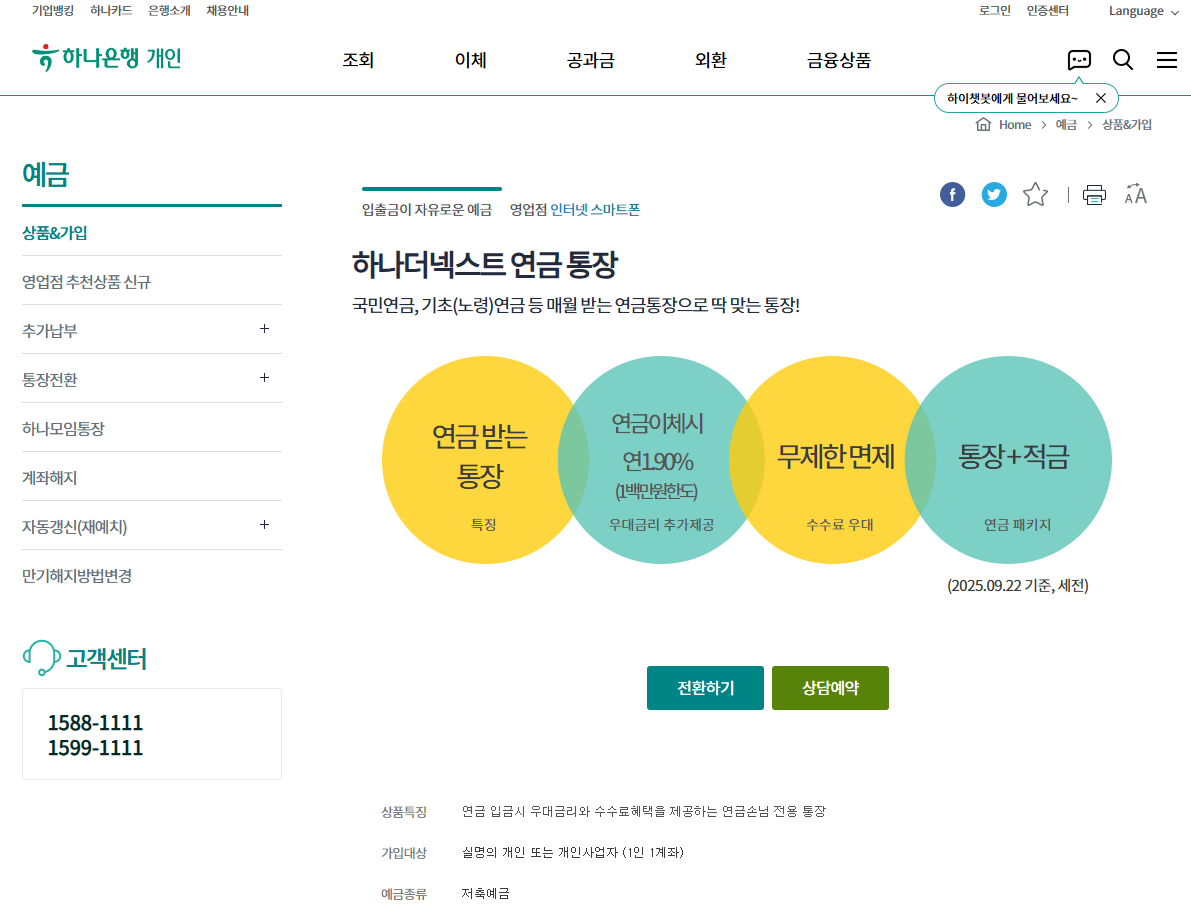
Task: Expand the 통장전환 sidebar item
Action: pos(264,377)
